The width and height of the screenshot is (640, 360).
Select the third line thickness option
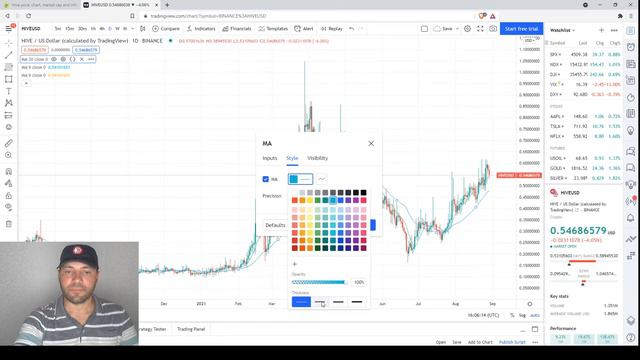point(338,302)
